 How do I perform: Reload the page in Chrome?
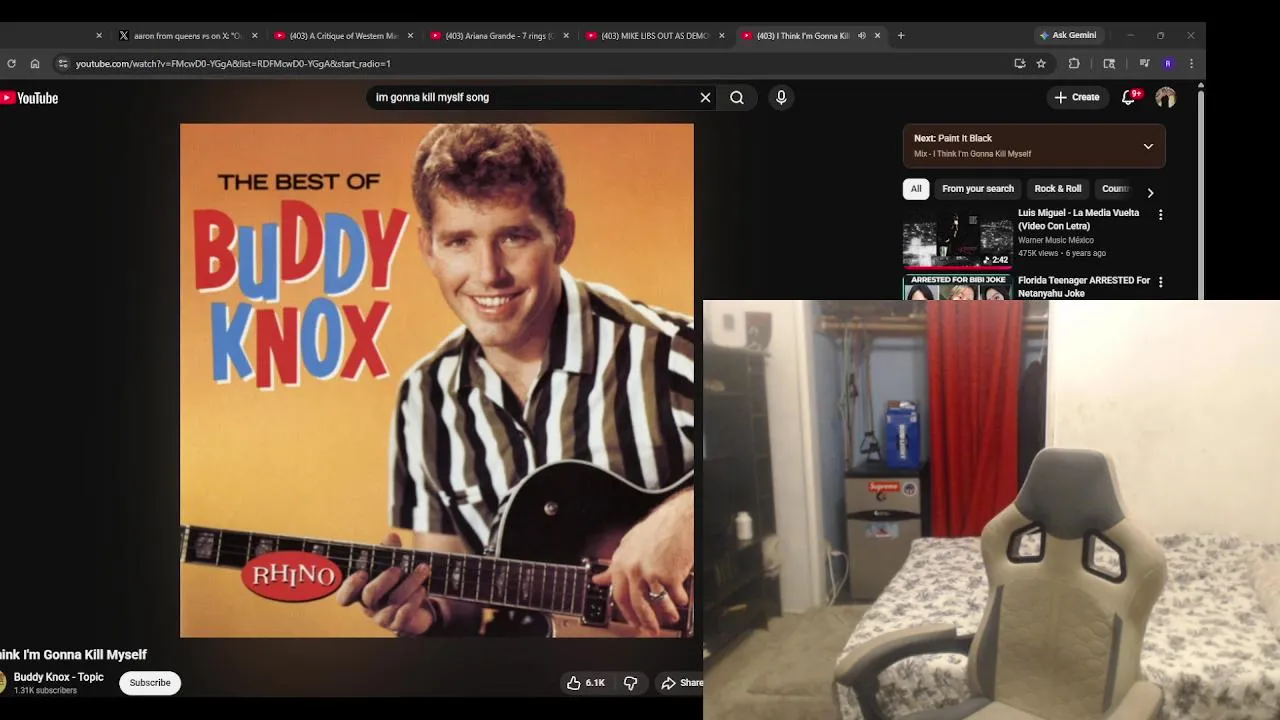pos(11,63)
